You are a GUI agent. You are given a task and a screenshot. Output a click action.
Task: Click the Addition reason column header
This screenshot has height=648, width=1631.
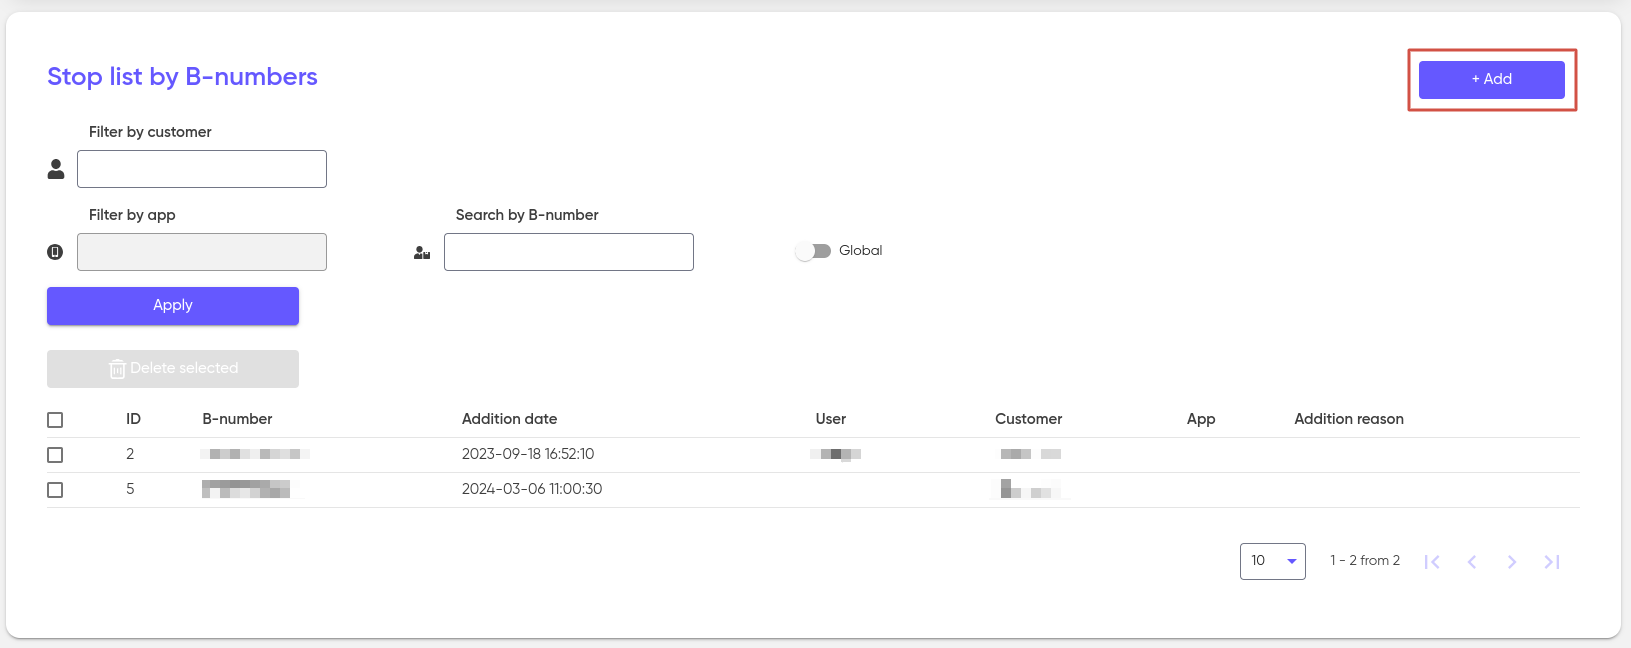pyautogui.click(x=1349, y=419)
